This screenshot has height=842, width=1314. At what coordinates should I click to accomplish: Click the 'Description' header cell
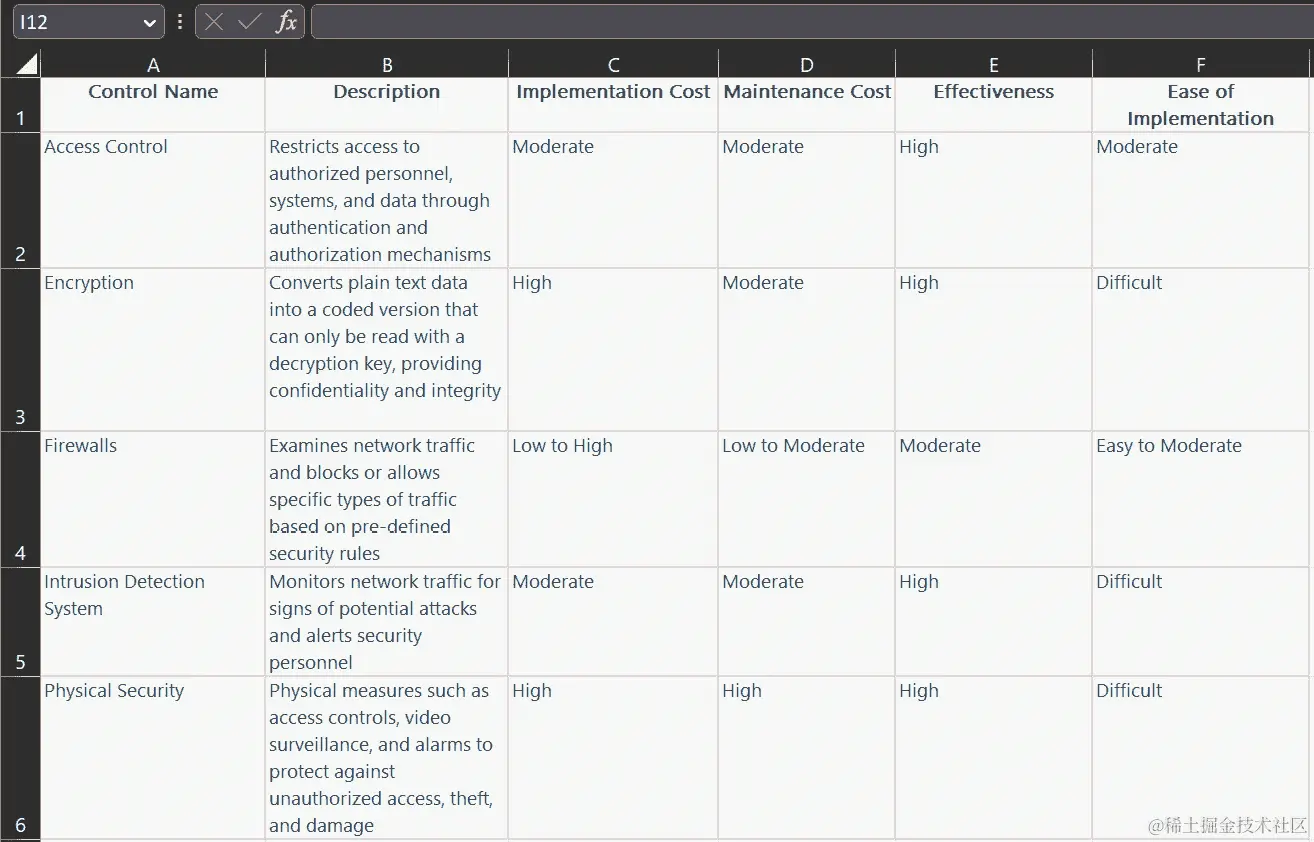pos(387,105)
